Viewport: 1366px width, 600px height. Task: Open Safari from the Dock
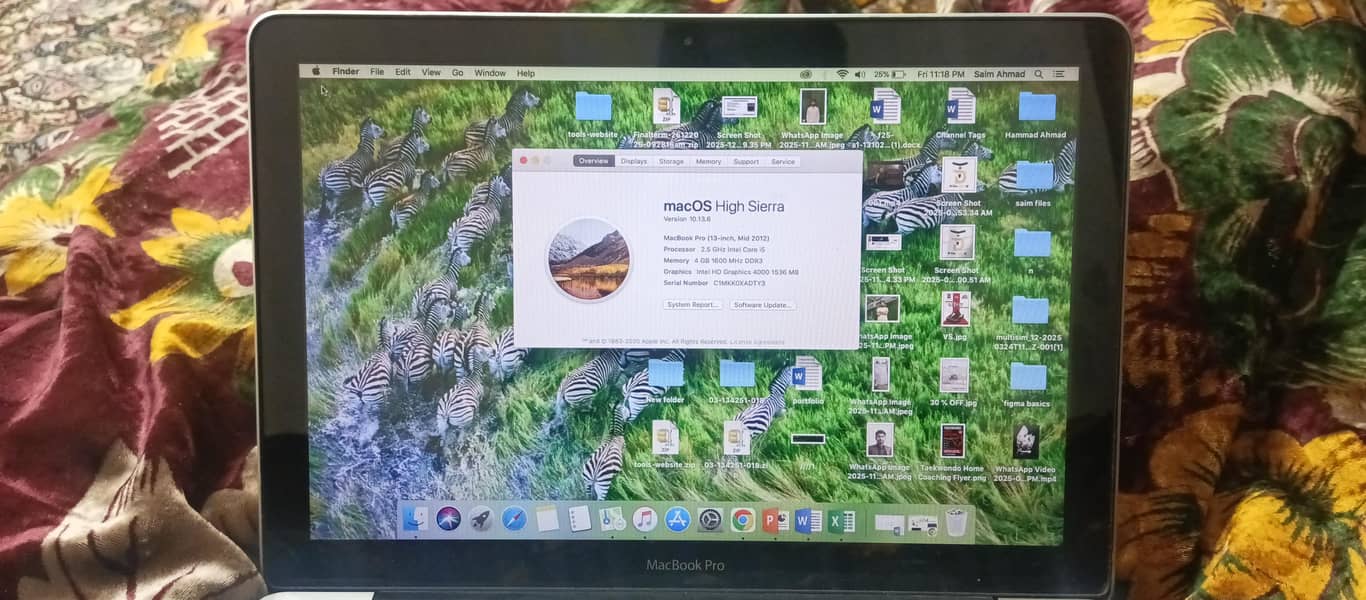pyautogui.click(x=512, y=518)
